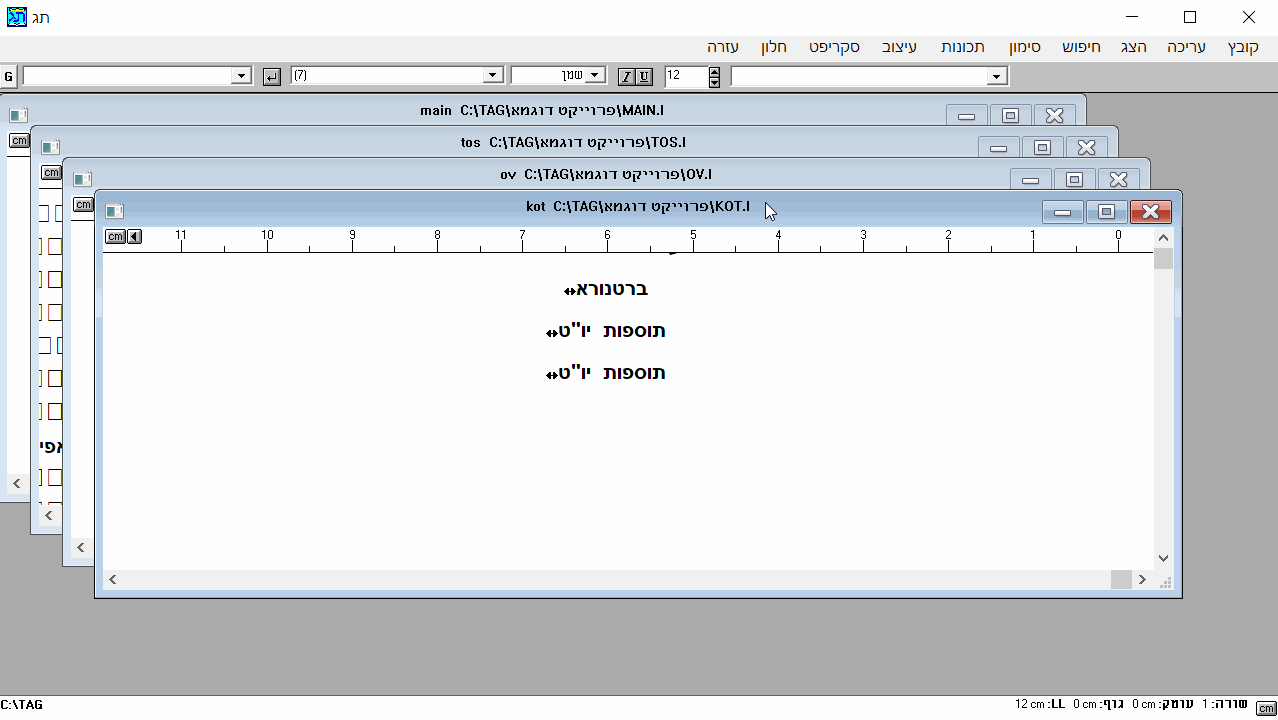Click the kot horizontal scrollbar right arrow

click(x=1144, y=580)
